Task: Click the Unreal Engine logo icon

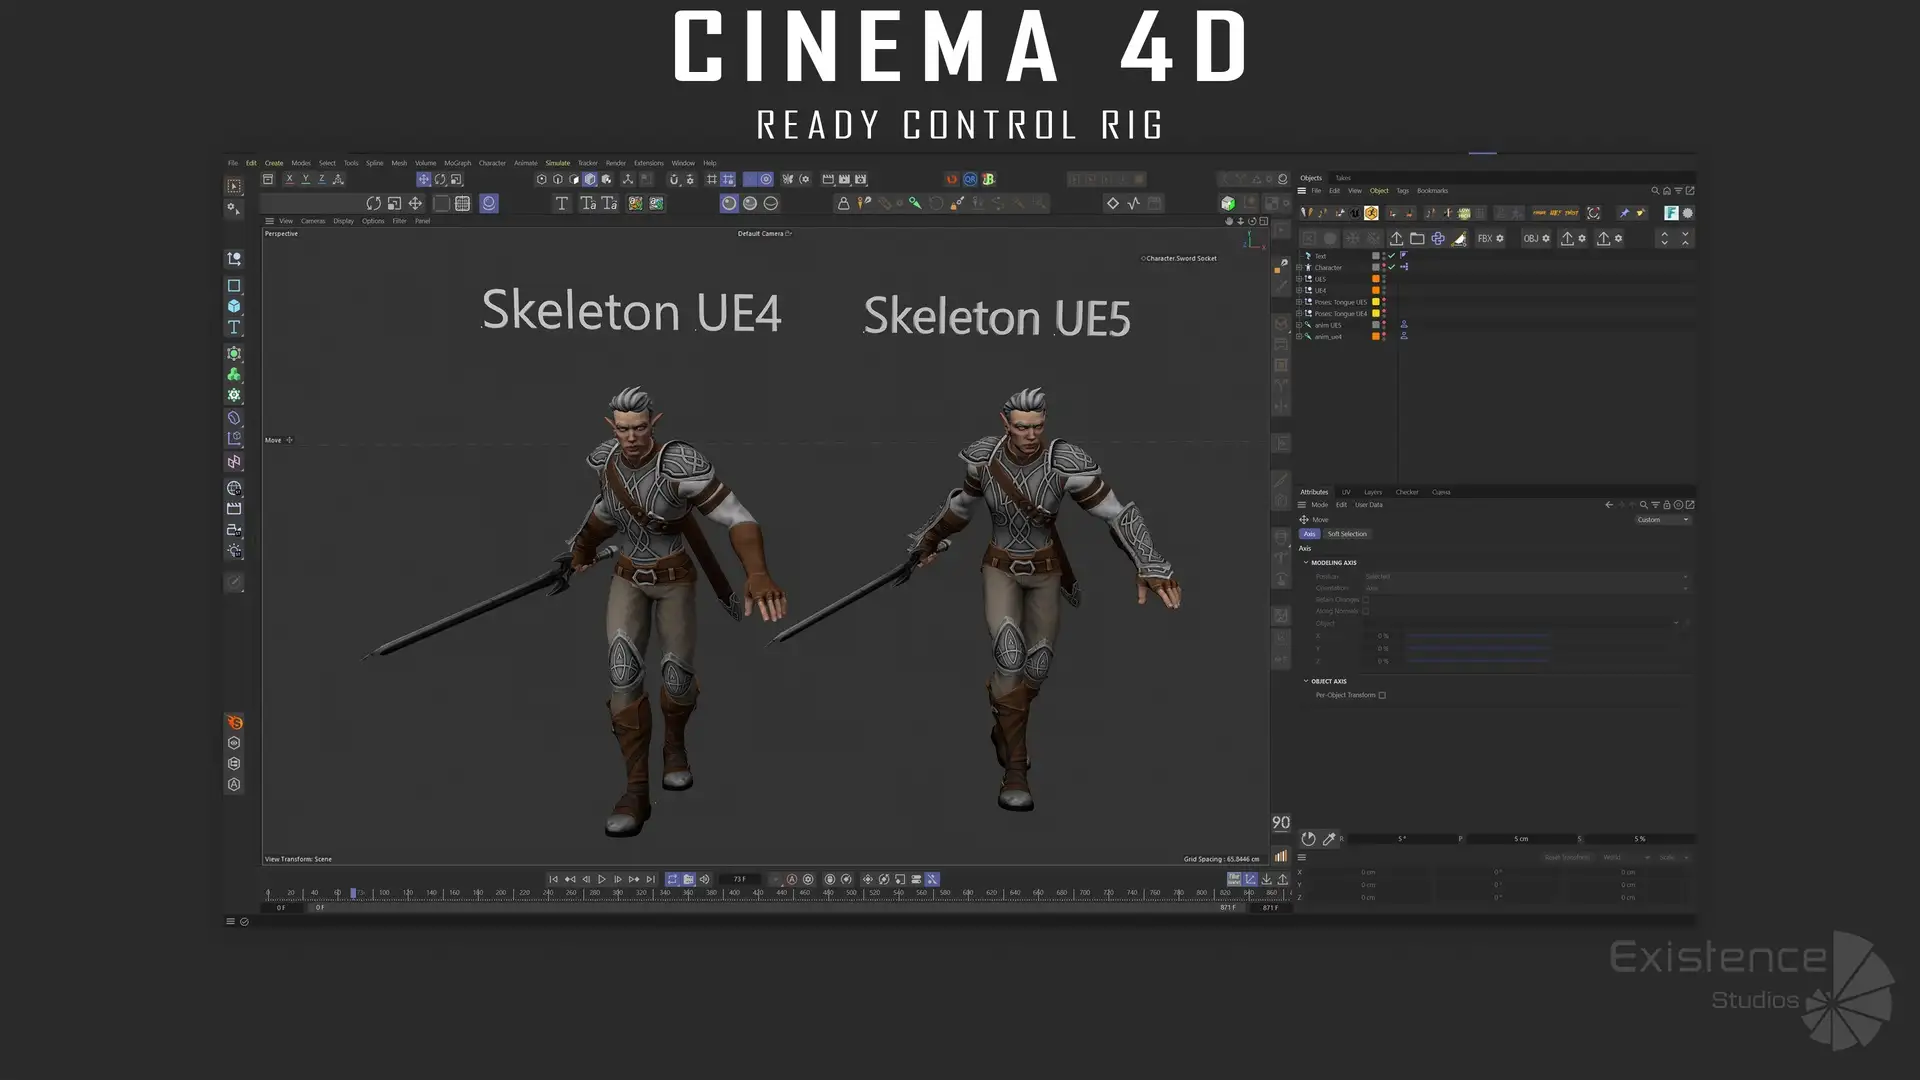Action: (1355, 213)
